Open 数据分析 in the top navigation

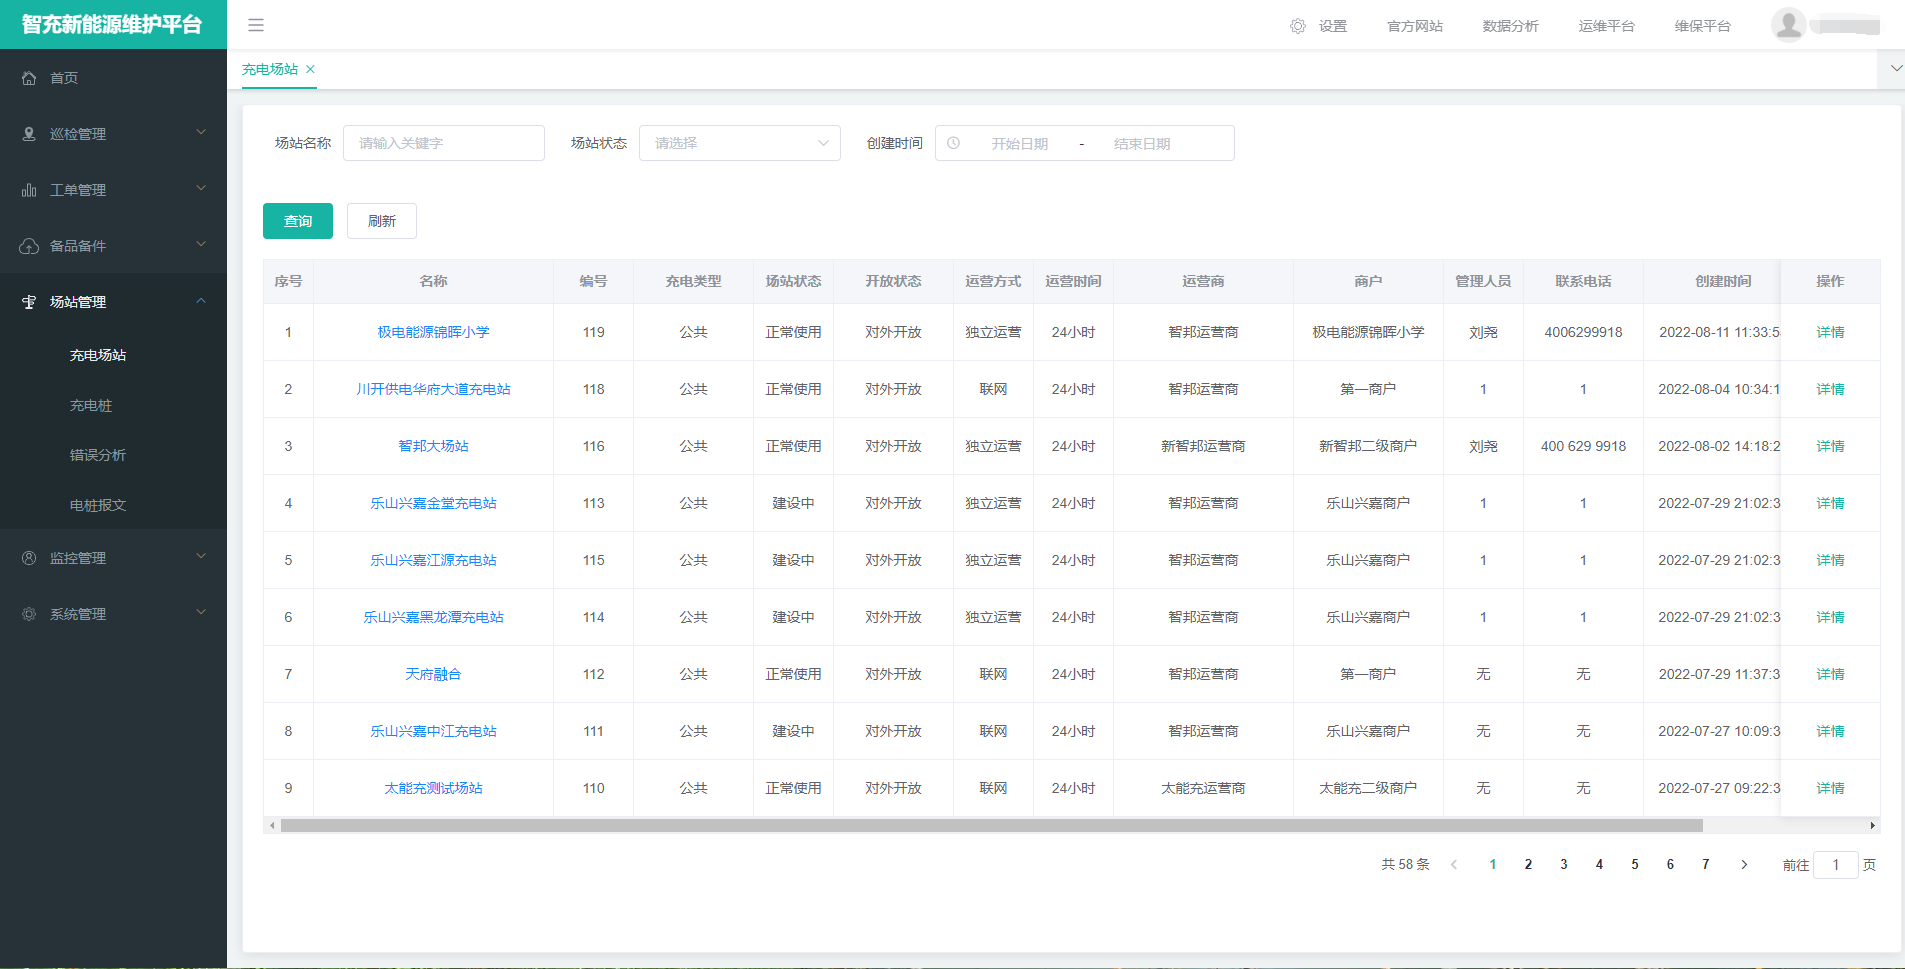pos(1510,26)
